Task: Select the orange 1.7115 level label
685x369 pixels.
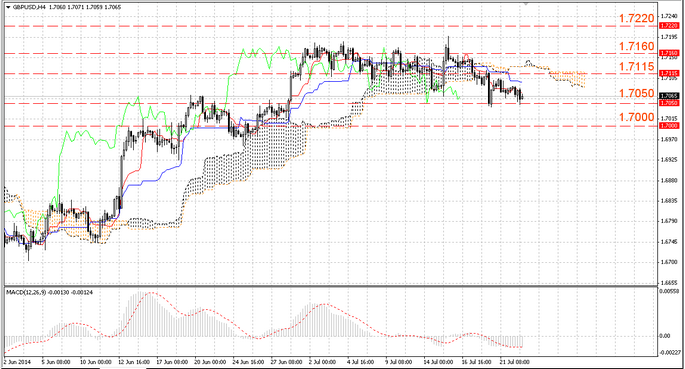Action: pos(637,66)
